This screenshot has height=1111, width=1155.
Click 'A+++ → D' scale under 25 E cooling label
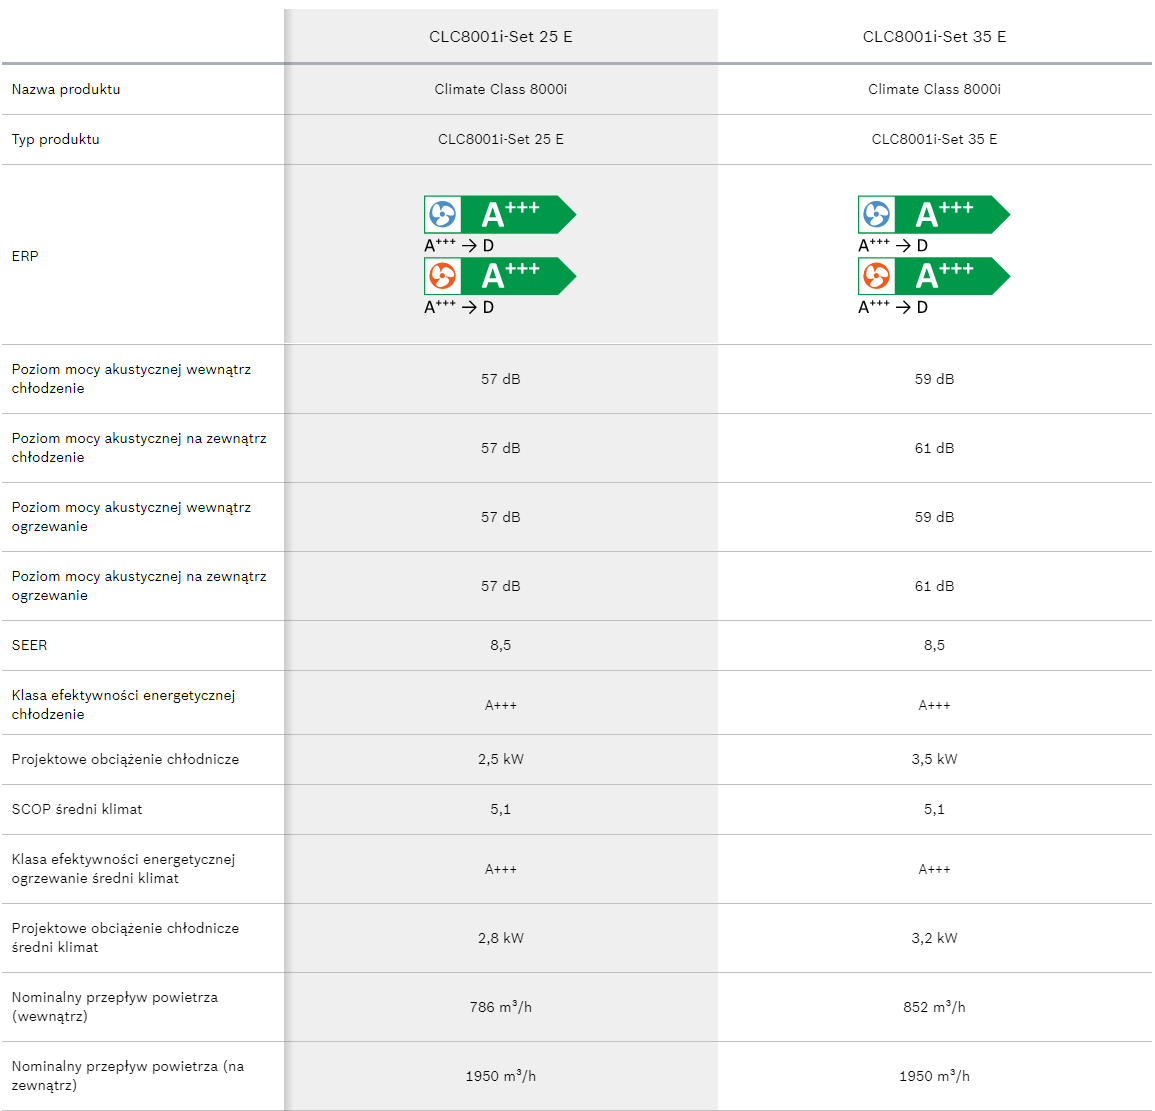click(459, 245)
